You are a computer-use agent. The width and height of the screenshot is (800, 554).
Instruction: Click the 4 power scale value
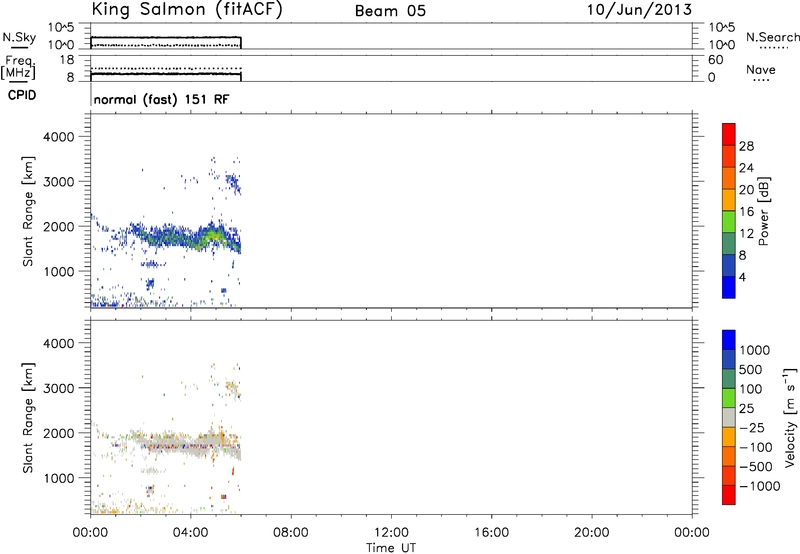tap(743, 277)
